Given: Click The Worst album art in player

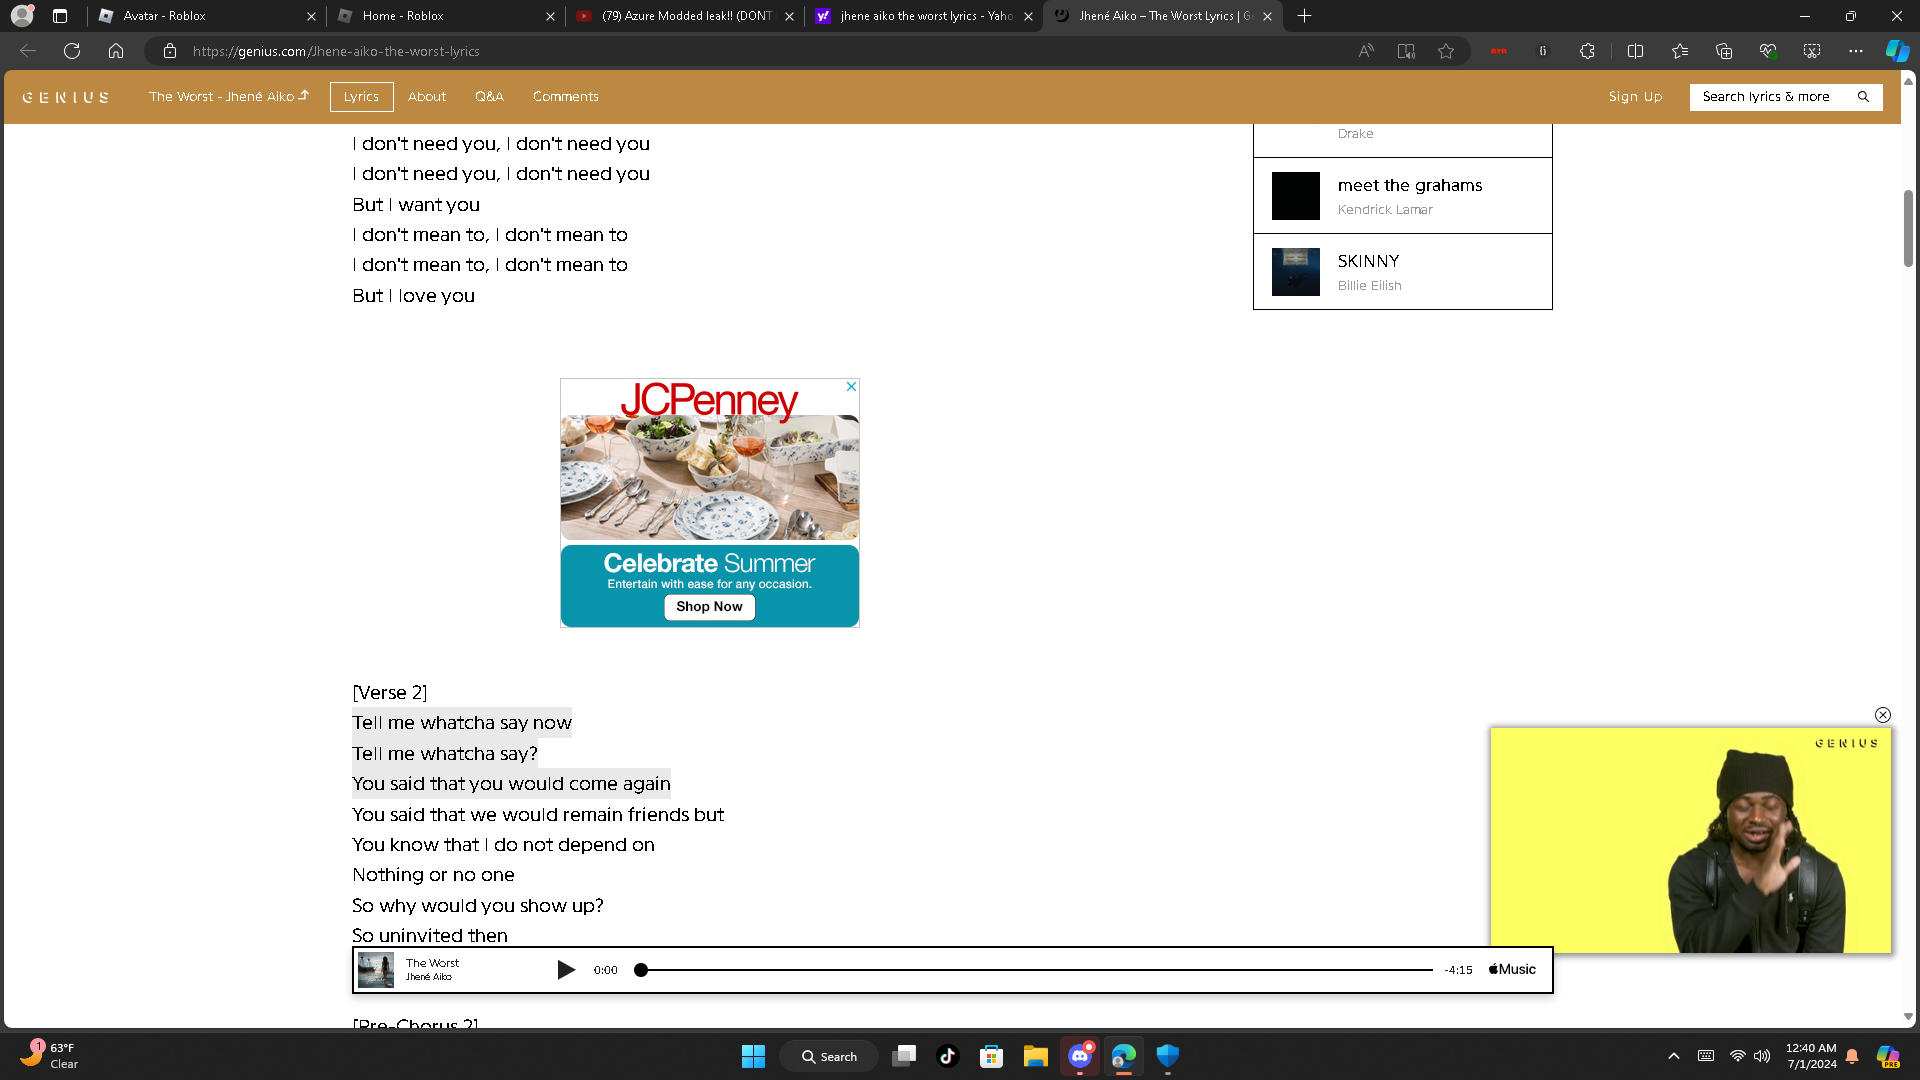Looking at the screenshot, I should [x=376, y=970].
